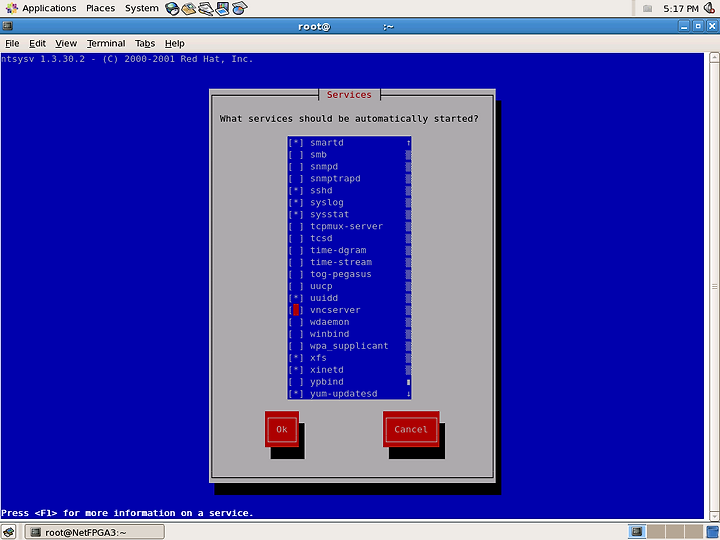Click the gray notification tray icon

pos(647,8)
